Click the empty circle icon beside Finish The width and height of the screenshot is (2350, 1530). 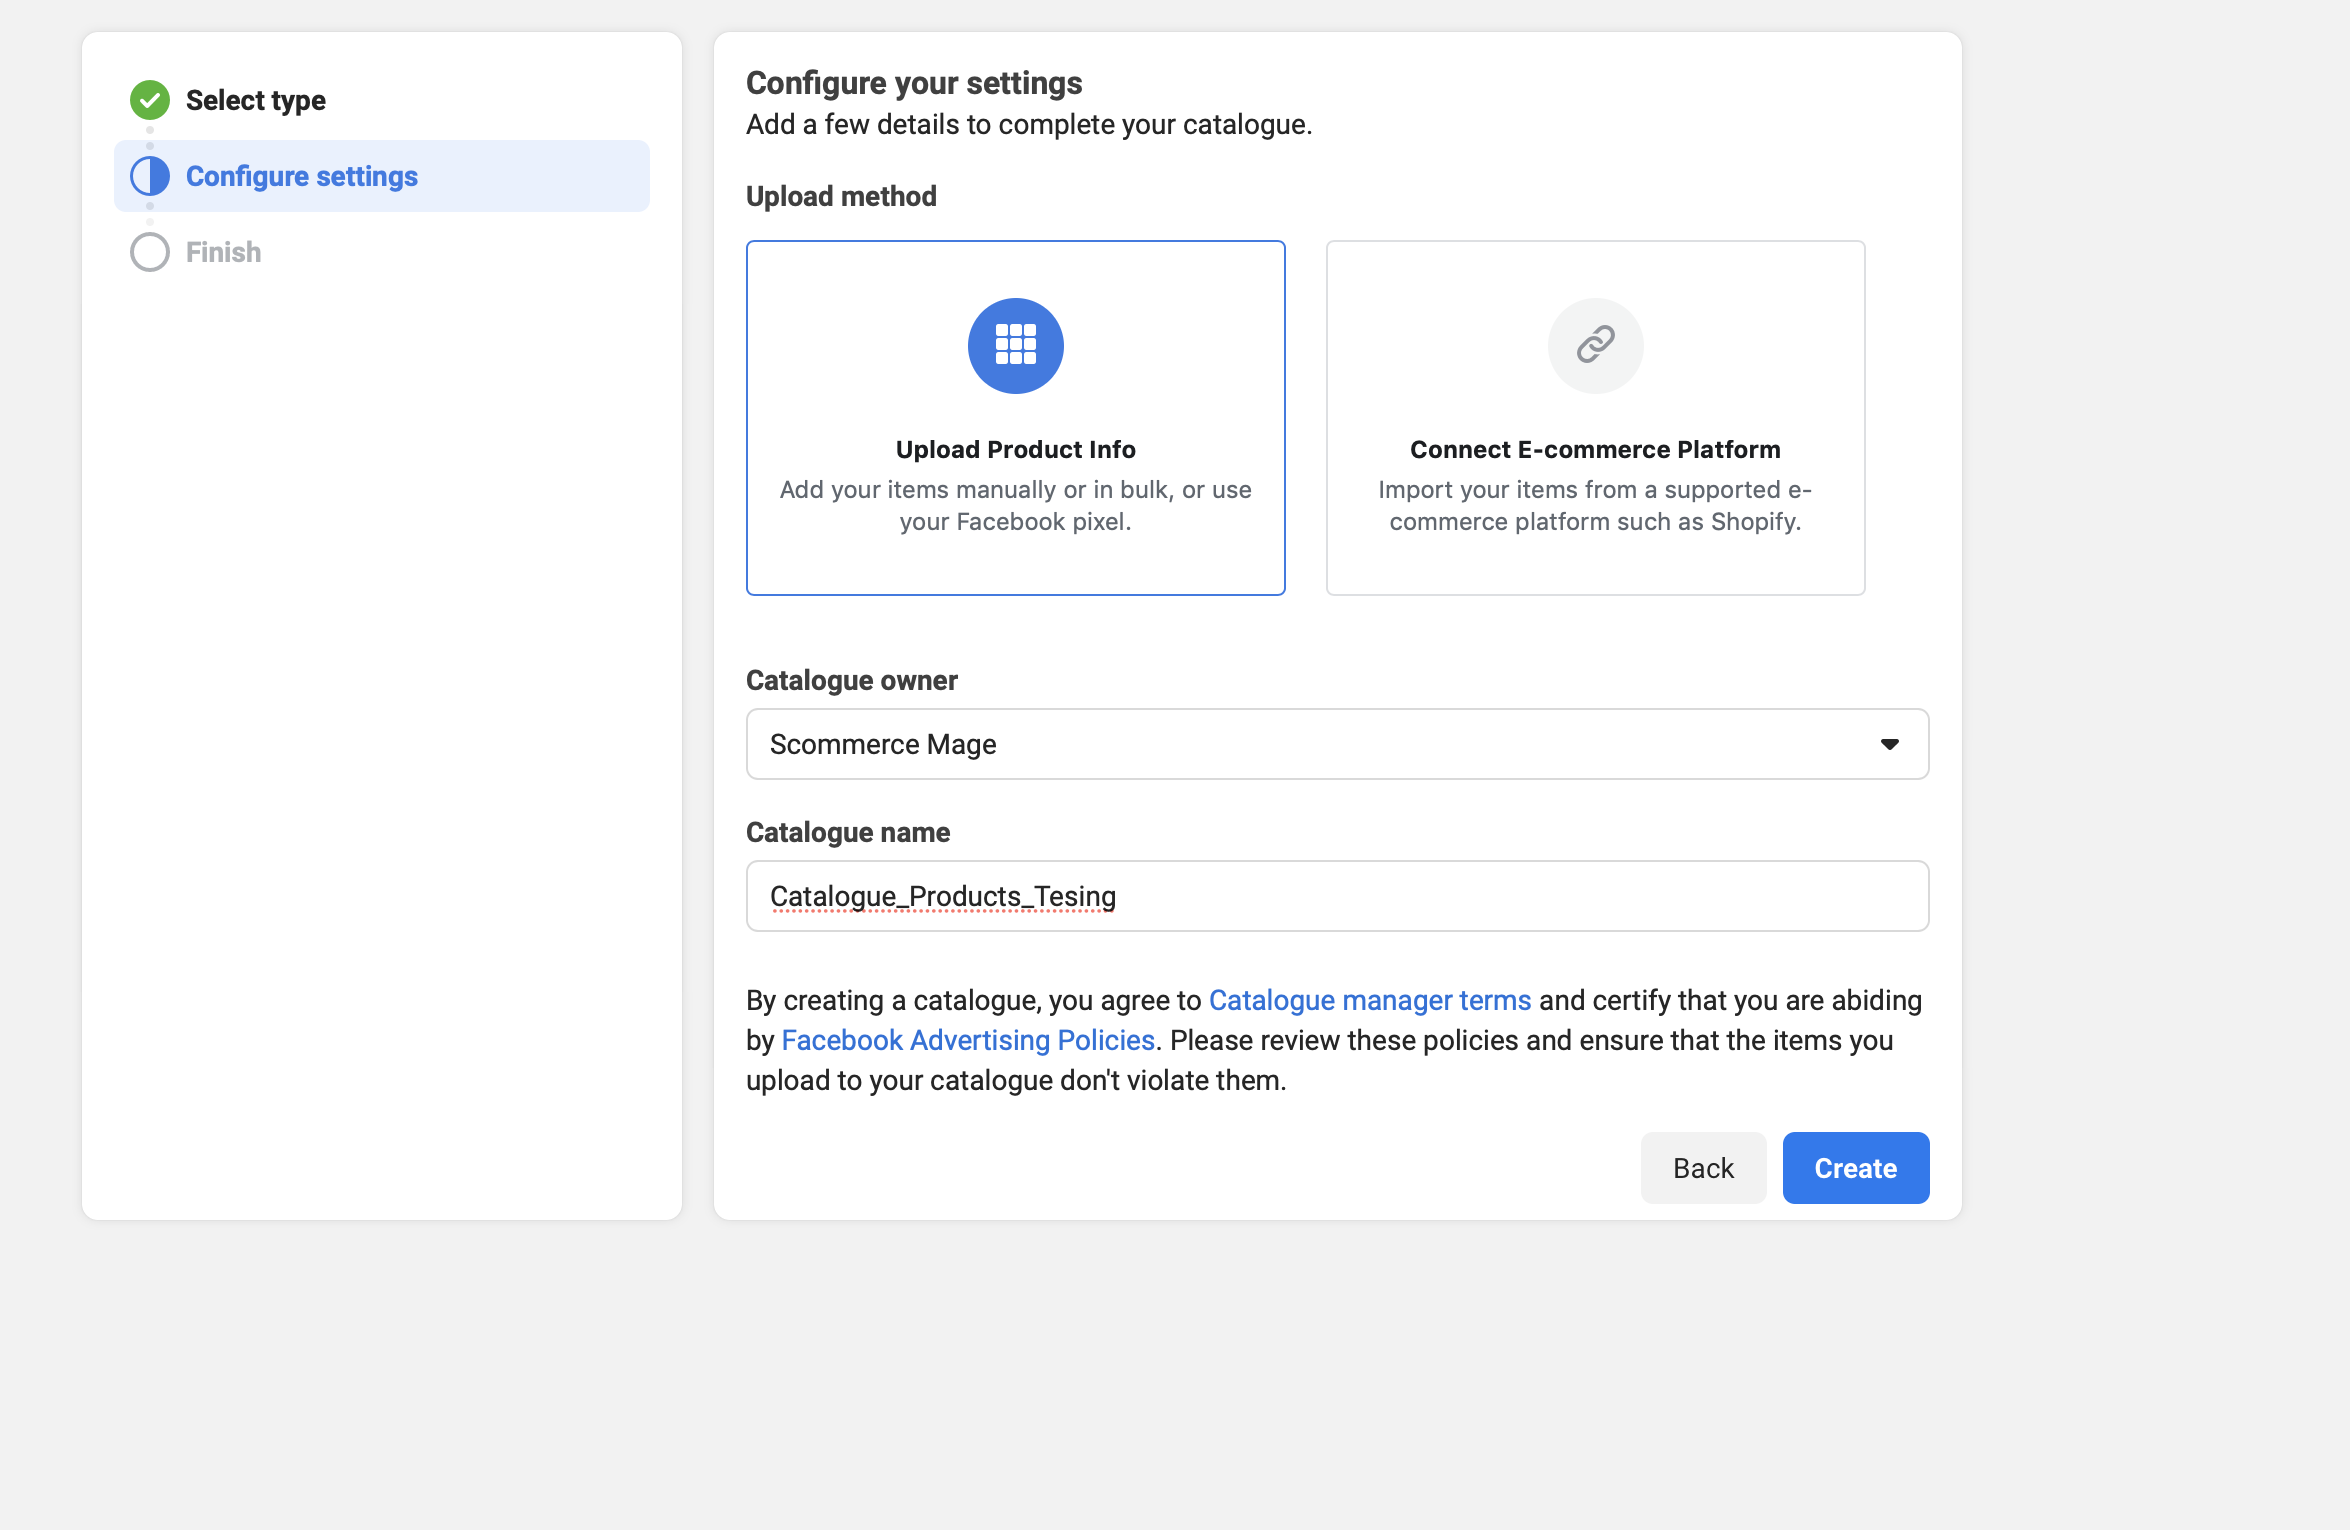[149, 251]
